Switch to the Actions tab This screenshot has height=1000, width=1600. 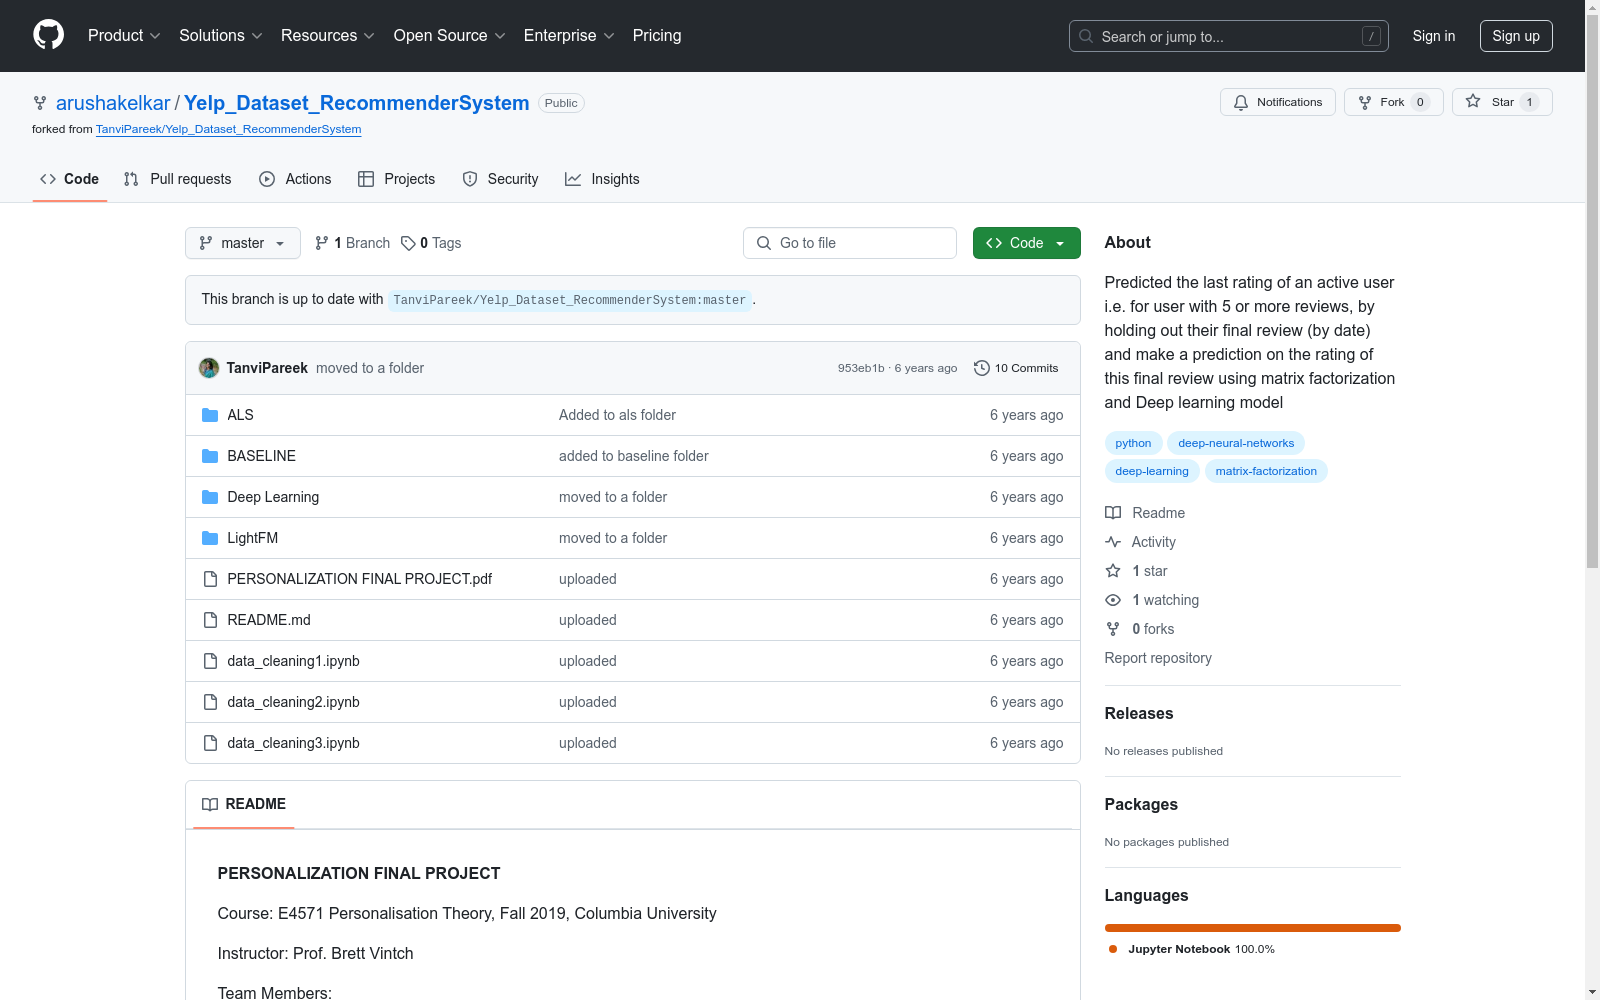point(295,179)
